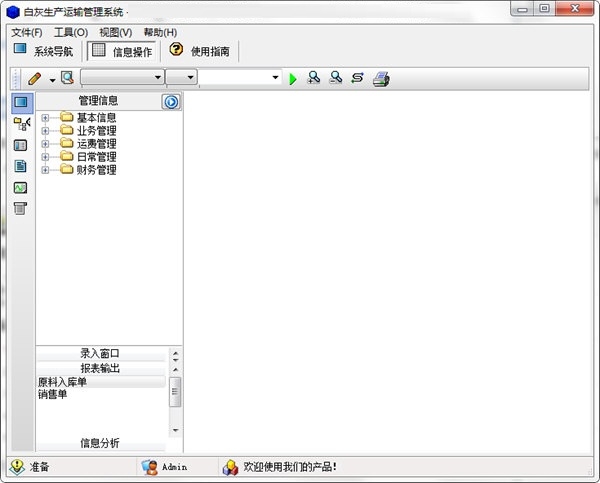This screenshot has width=600, height=483.
Task: Select the document page icon in sidebar
Action: tap(20, 166)
